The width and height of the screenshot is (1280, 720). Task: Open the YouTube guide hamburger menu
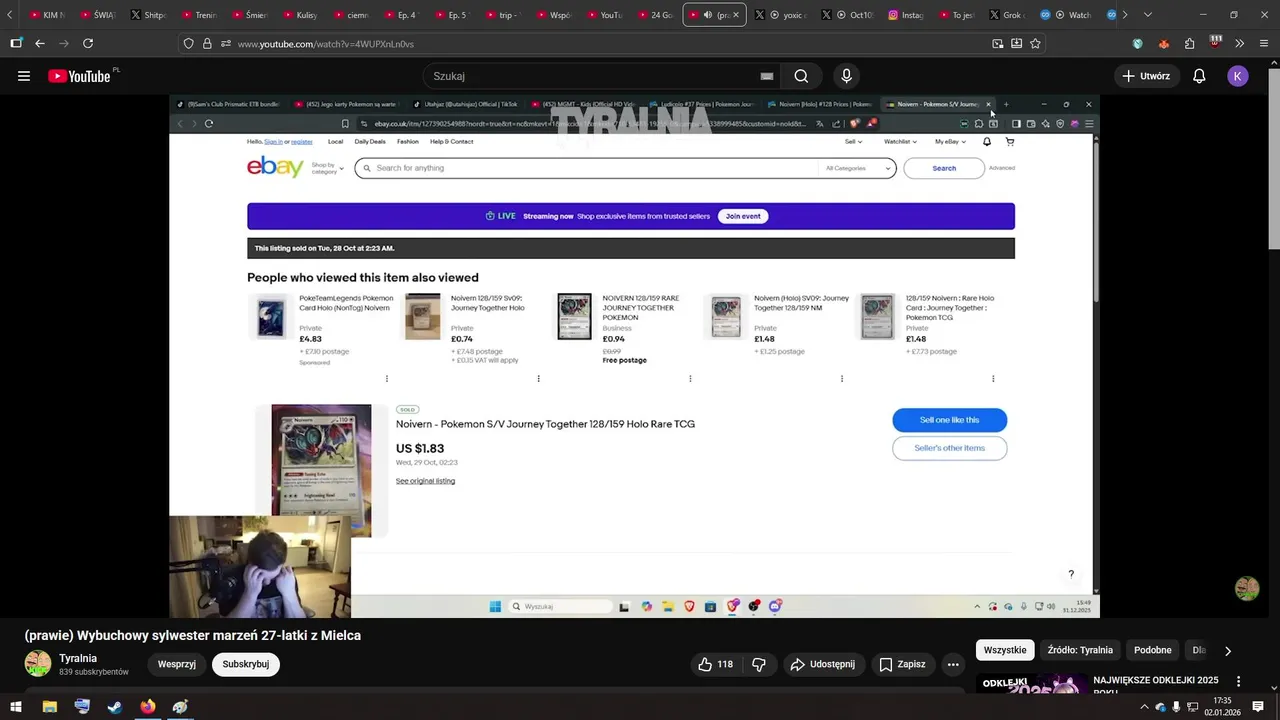pyautogui.click(x=24, y=76)
